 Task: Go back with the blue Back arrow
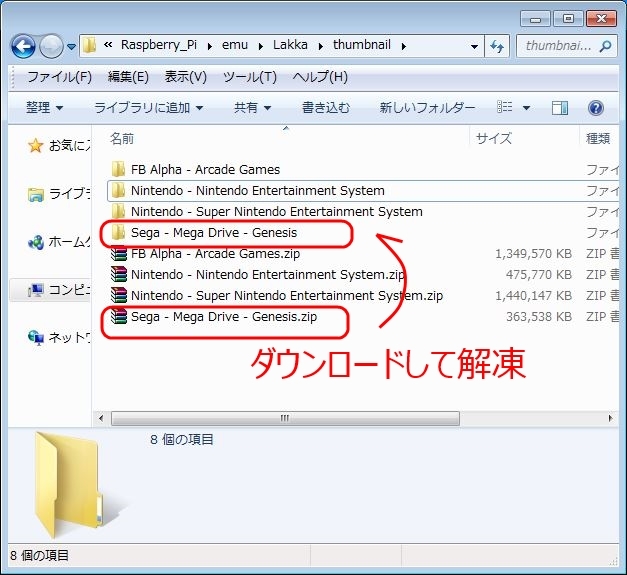(x=23, y=46)
